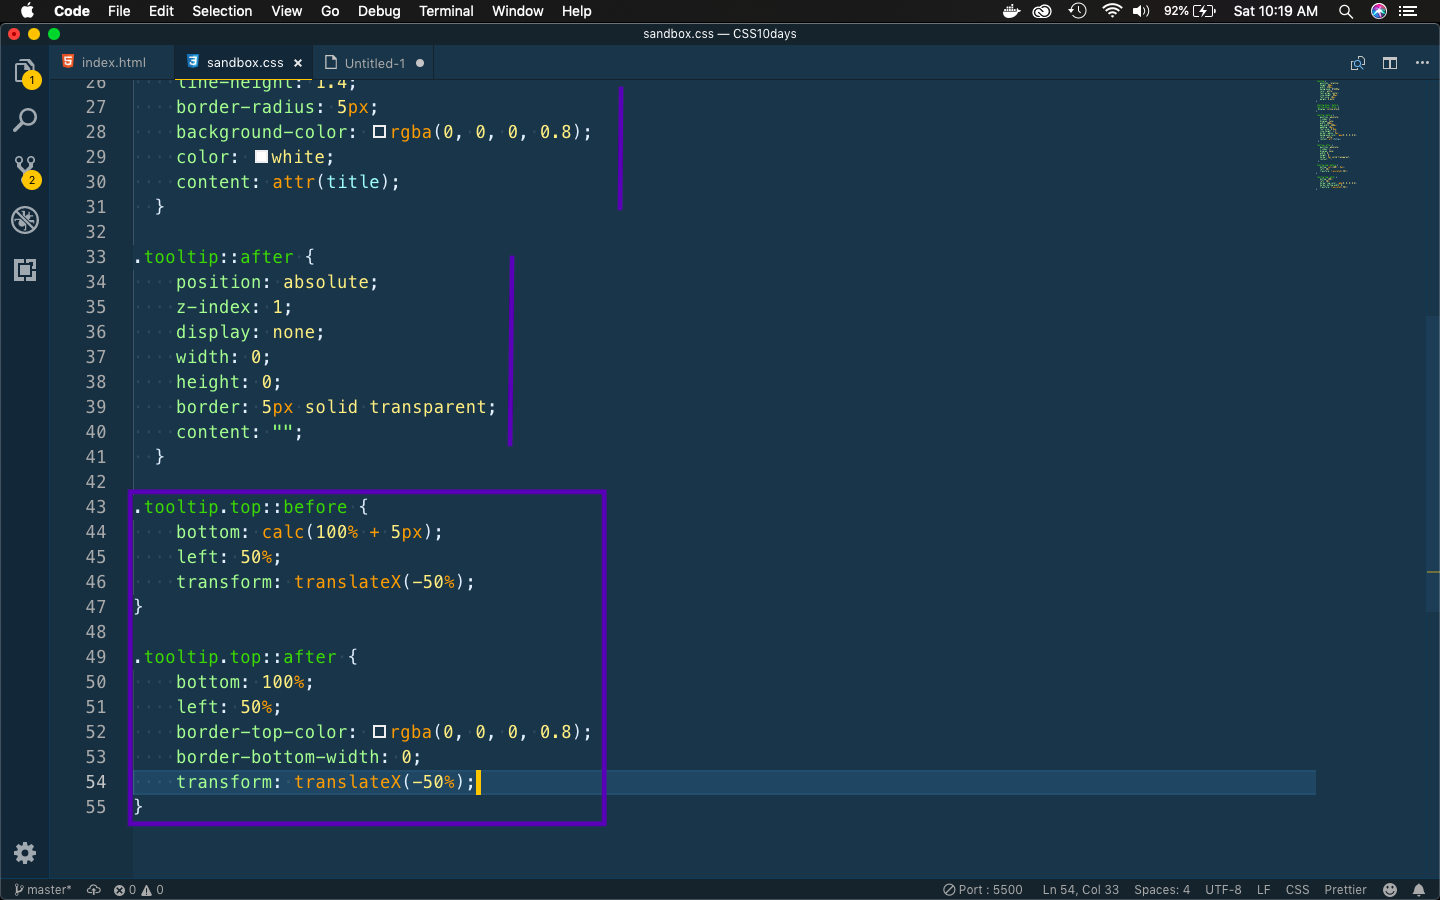Click the synchronize changes cloud icon

coord(94,890)
